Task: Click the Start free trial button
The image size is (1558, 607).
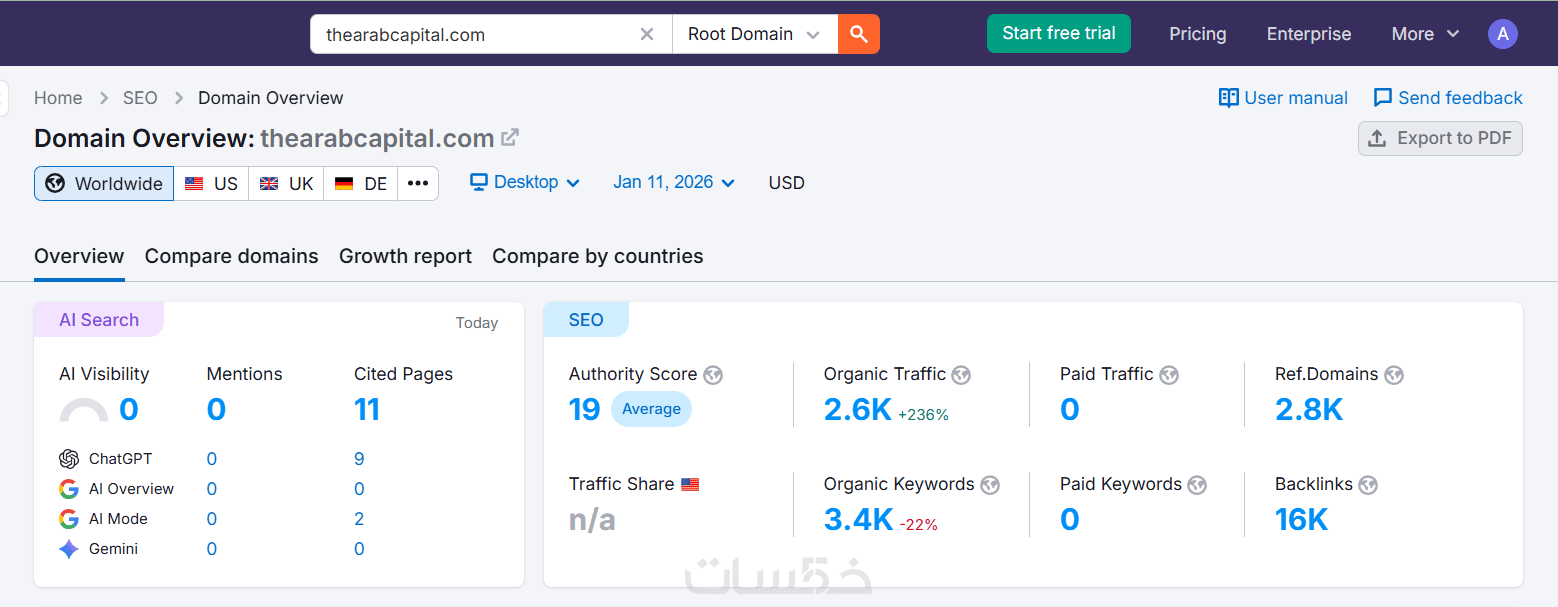Action: click(1058, 33)
